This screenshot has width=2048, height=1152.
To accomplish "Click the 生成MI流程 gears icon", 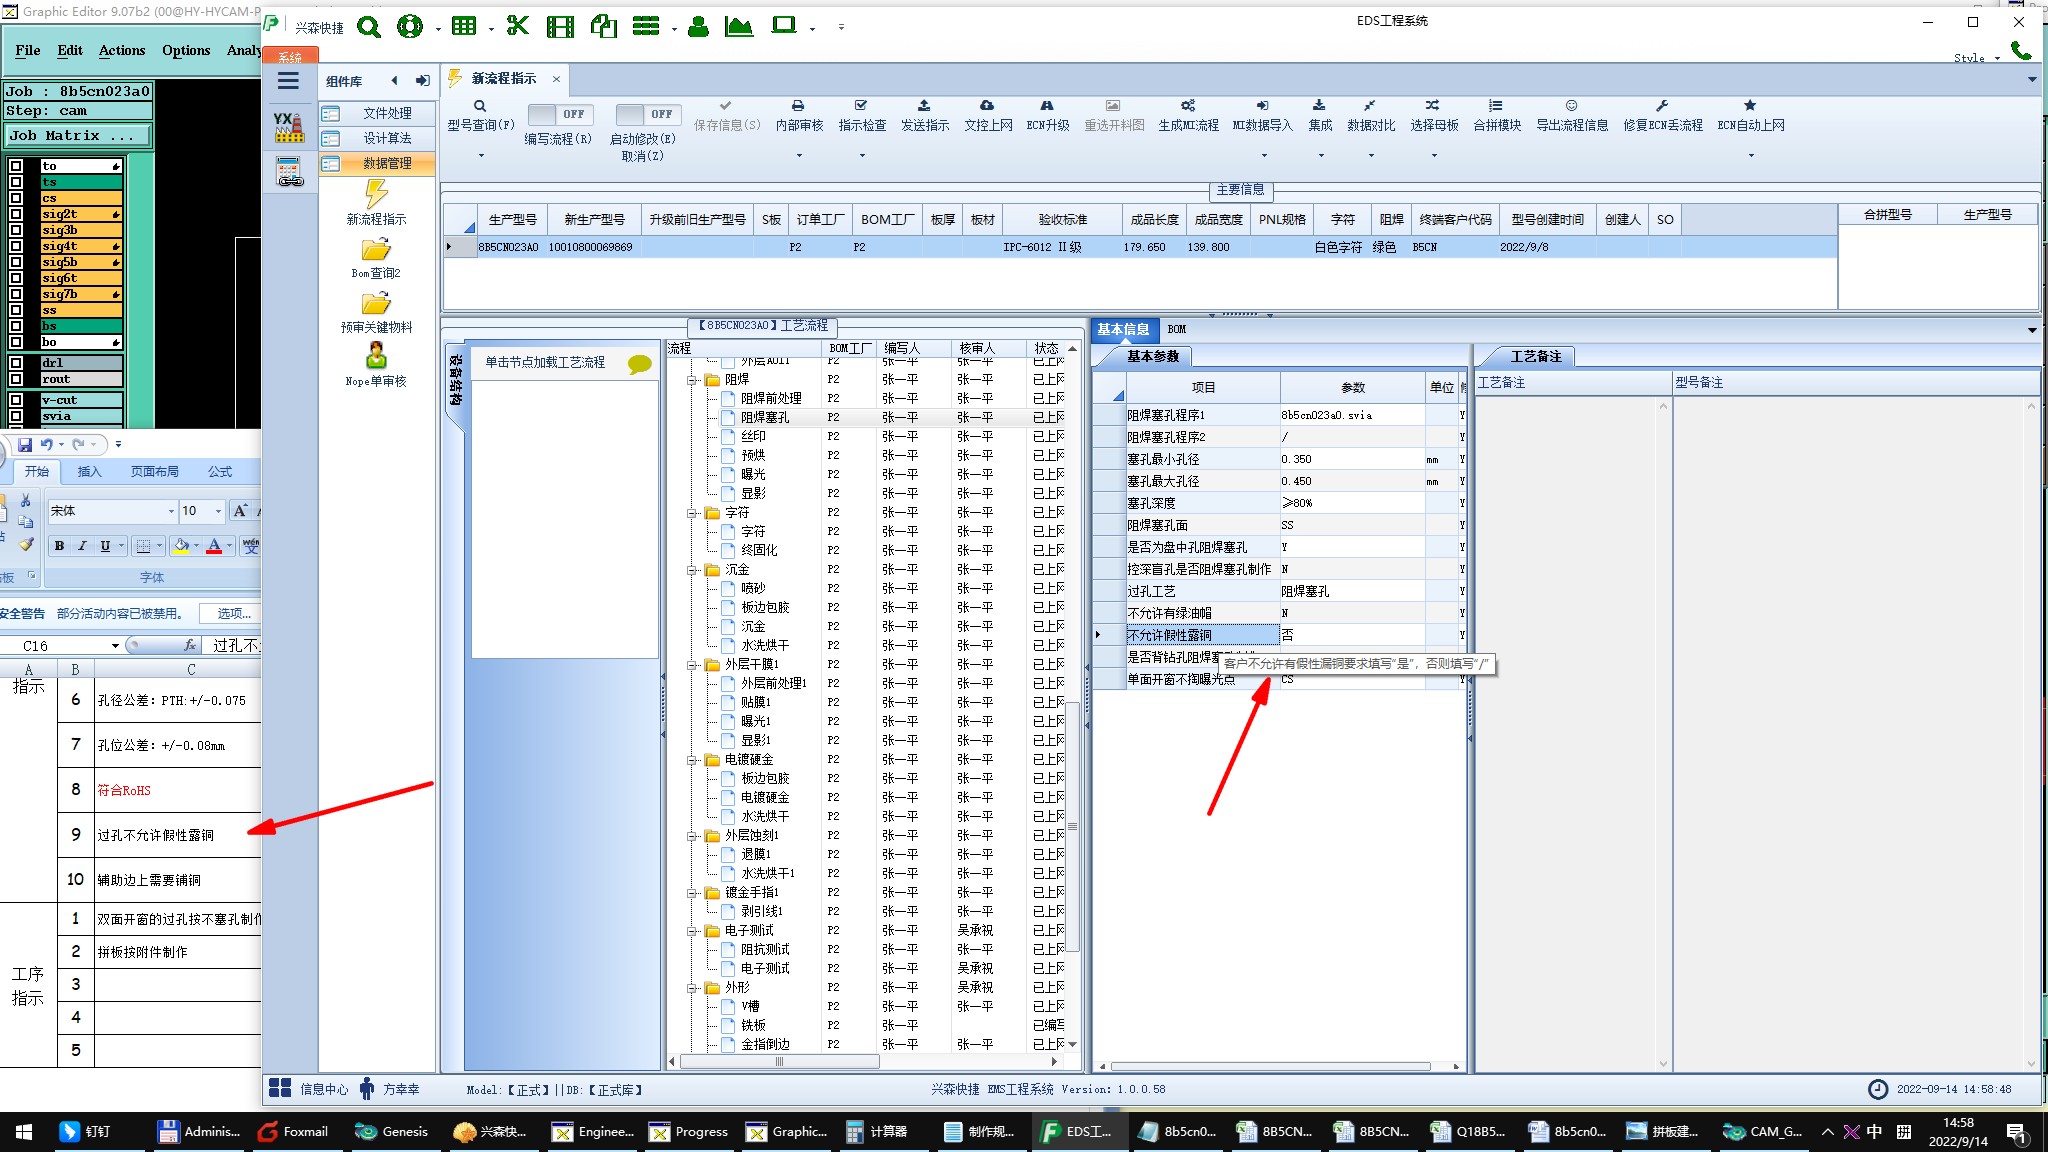I will point(1188,106).
